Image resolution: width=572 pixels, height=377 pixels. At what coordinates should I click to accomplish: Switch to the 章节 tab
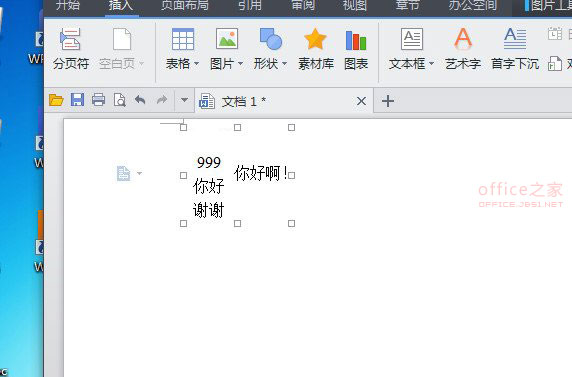click(x=407, y=5)
